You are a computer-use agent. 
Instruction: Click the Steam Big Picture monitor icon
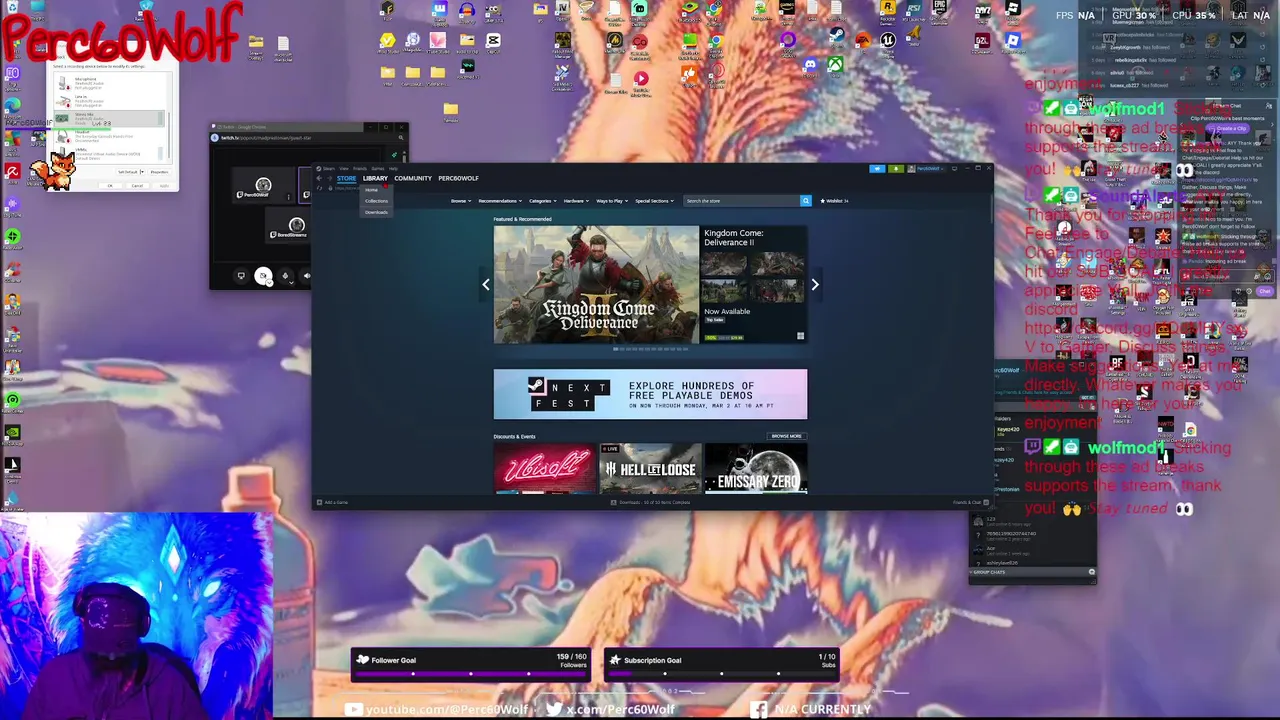point(954,169)
